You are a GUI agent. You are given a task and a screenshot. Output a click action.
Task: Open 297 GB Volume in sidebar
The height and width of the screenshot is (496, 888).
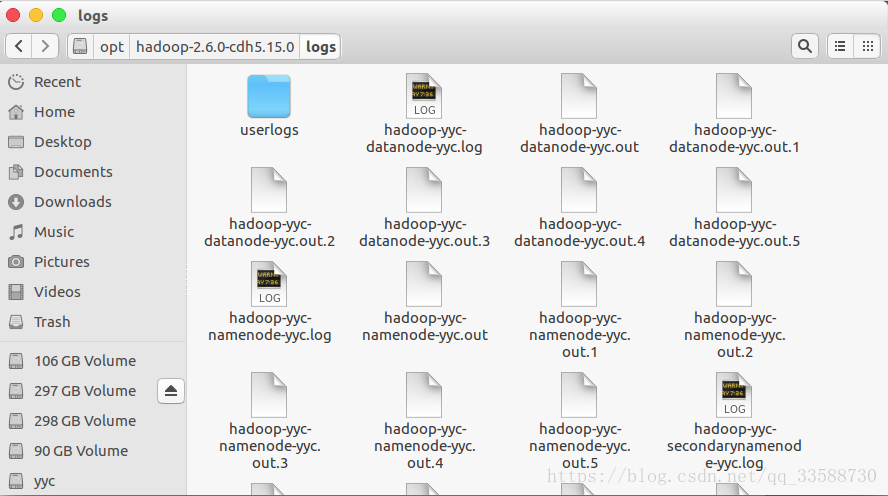pos(78,391)
